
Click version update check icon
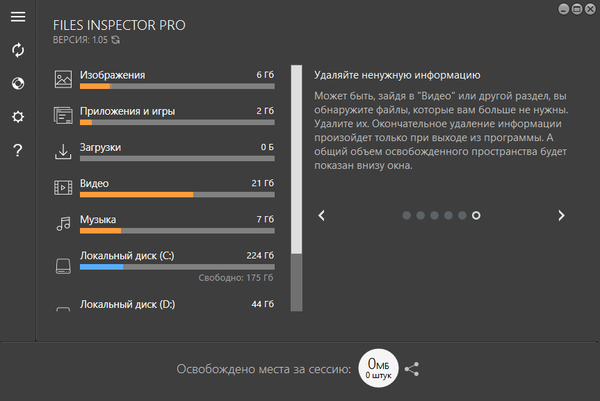click(116, 40)
